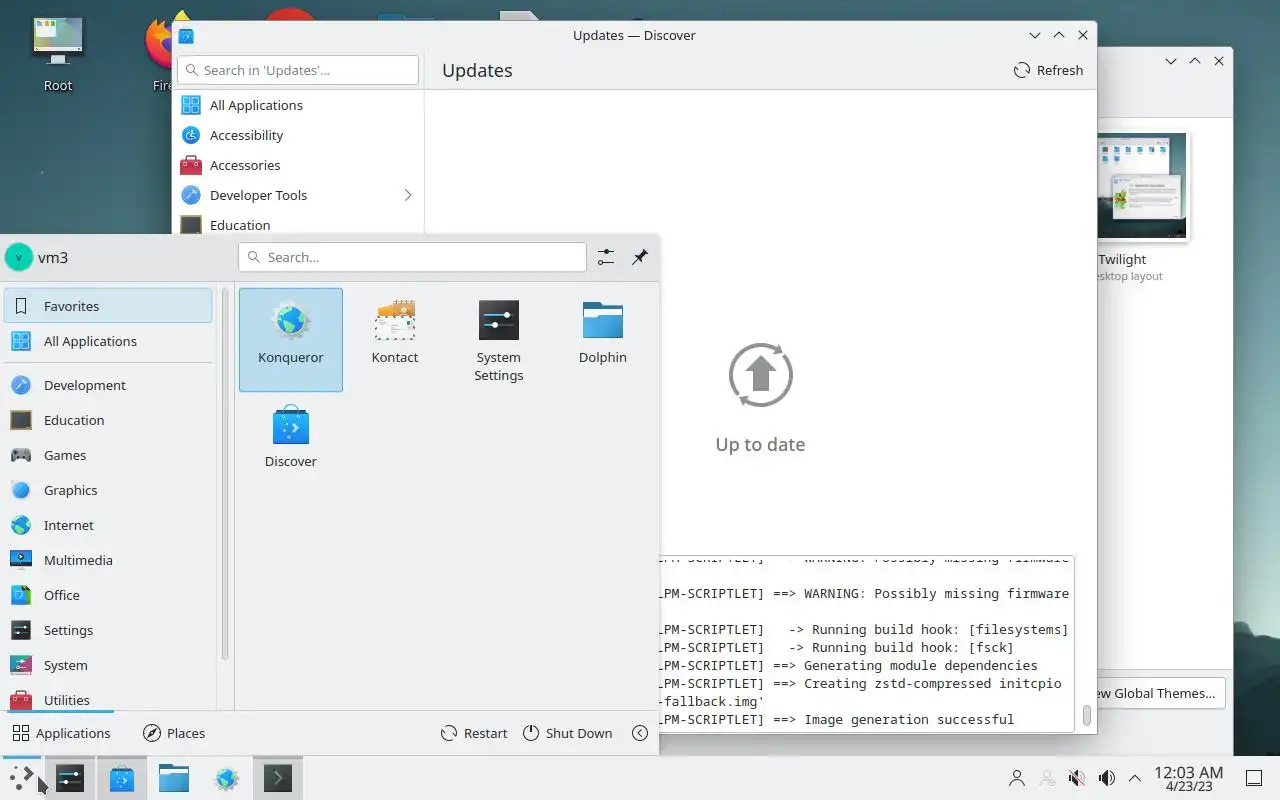Click the user switcher tray icon
The height and width of the screenshot is (800, 1280).
(x=1017, y=778)
